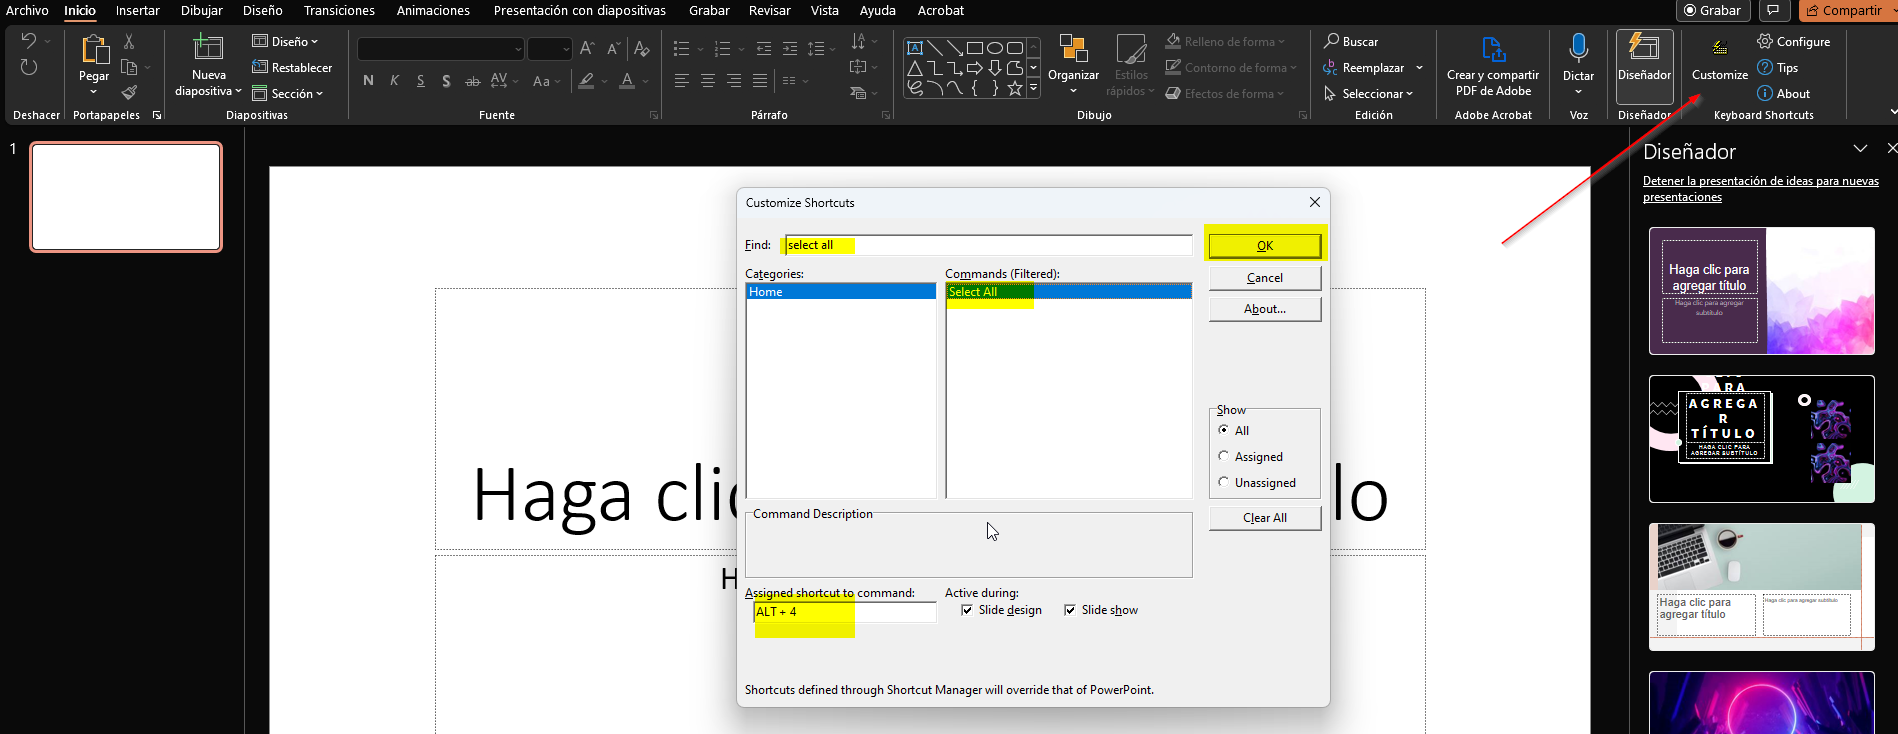Open the Diseñador pane options chevron

pyautogui.click(x=1860, y=148)
